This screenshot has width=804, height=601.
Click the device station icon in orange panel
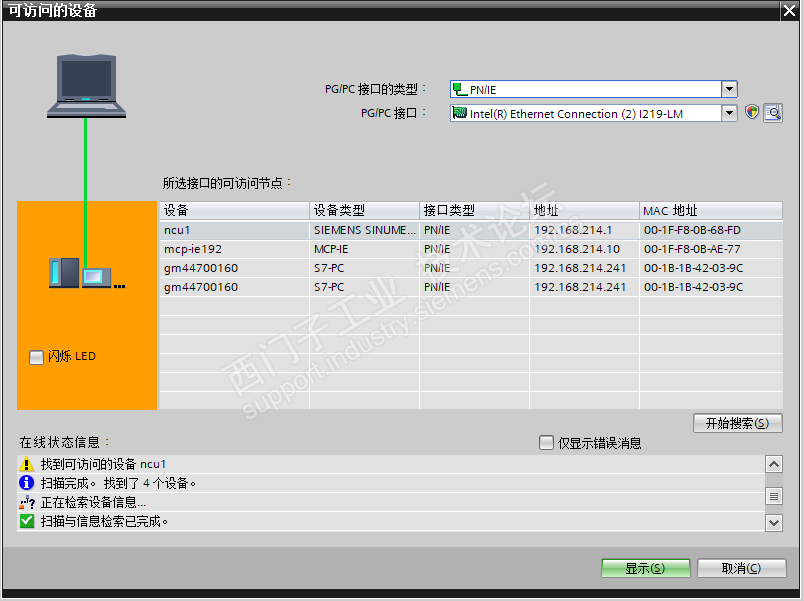[87, 273]
